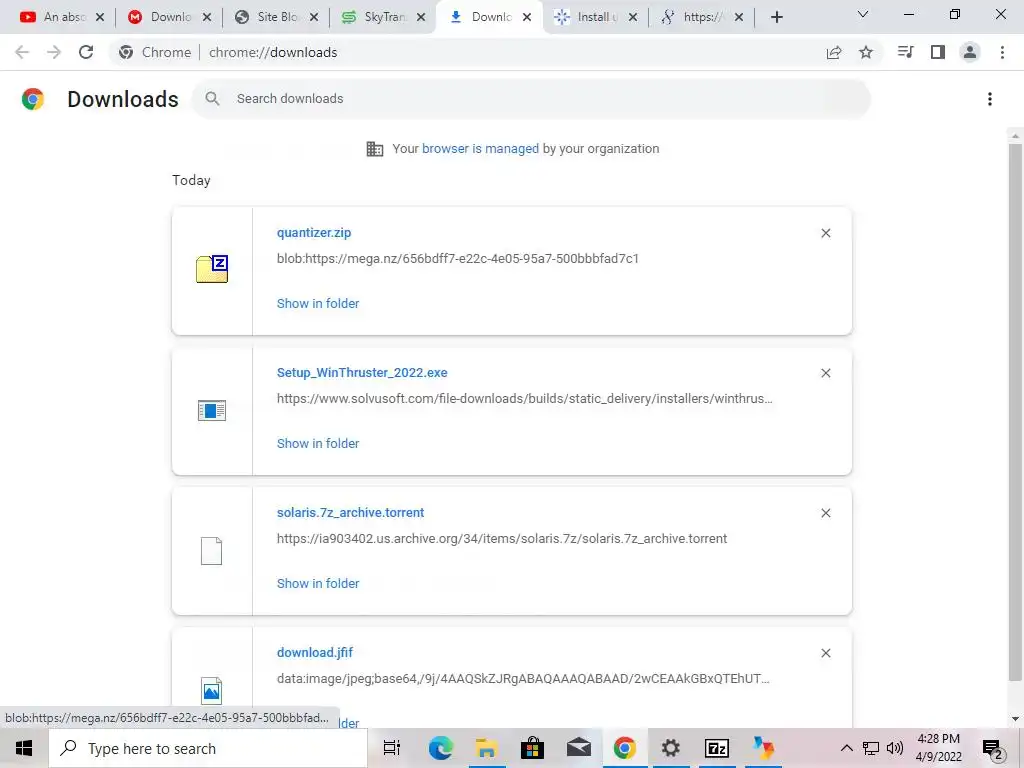Expand the tab search chevron
The height and width of the screenshot is (768, 1024).
[x=863, y=14]
